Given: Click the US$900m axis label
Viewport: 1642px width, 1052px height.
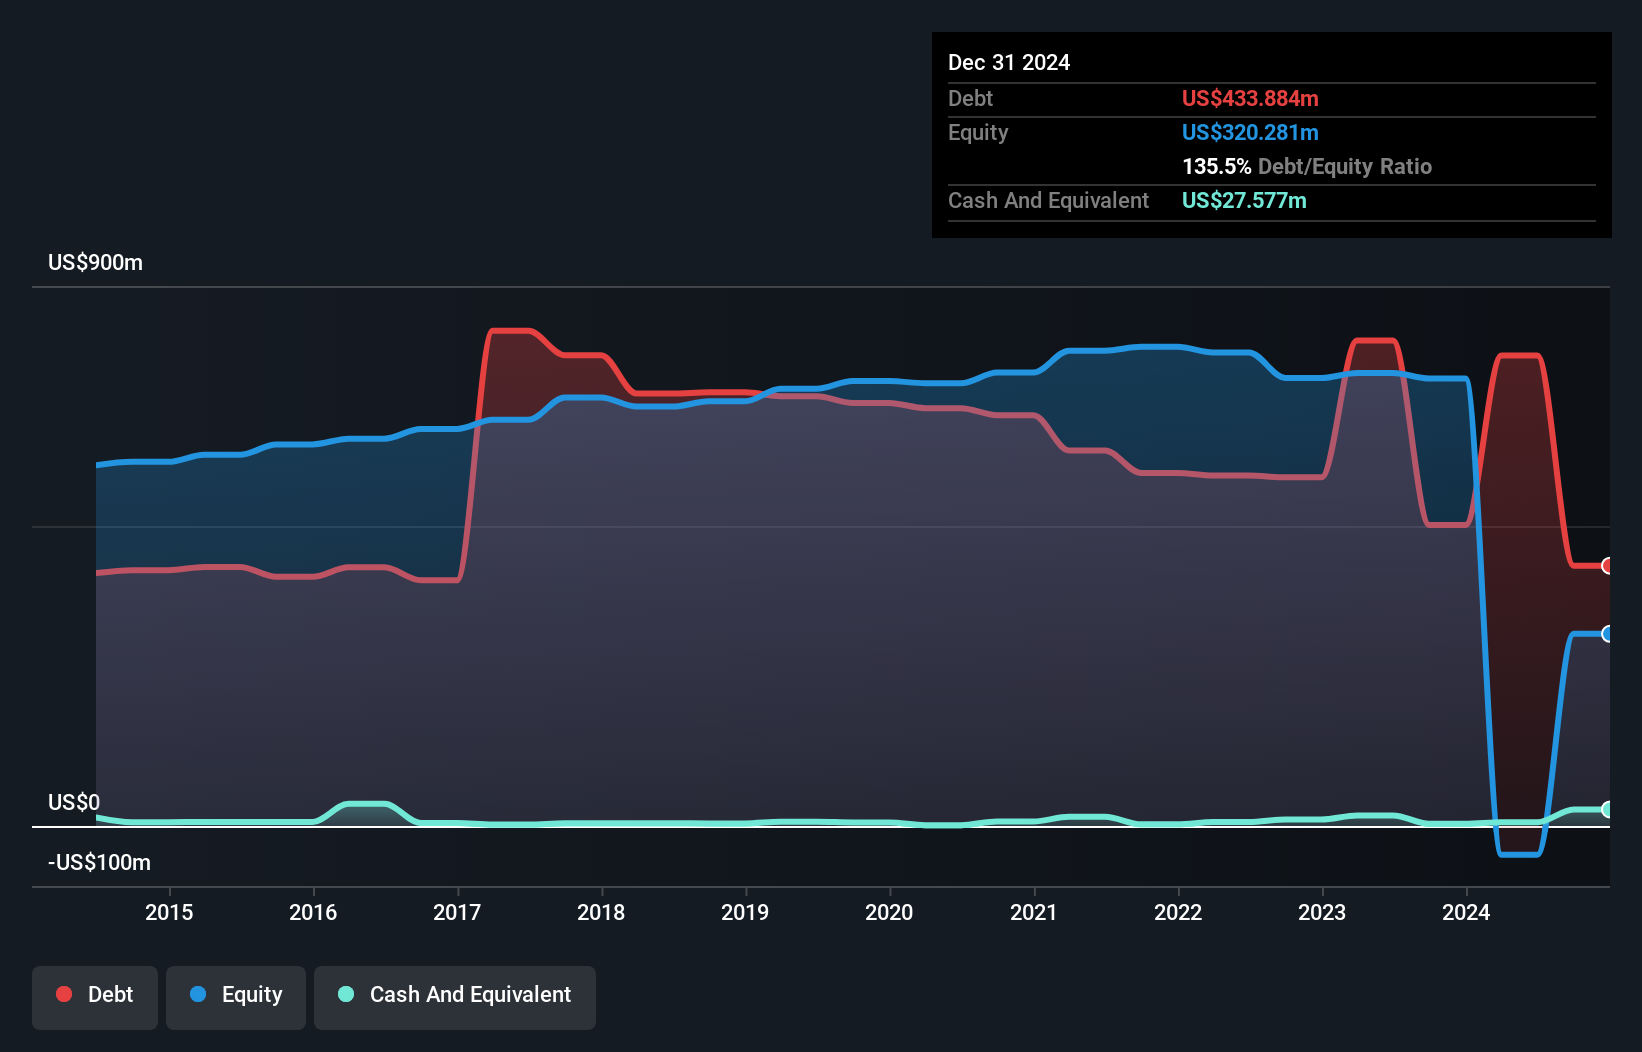Looking at the screenshot, I should (x=95, y=263).
